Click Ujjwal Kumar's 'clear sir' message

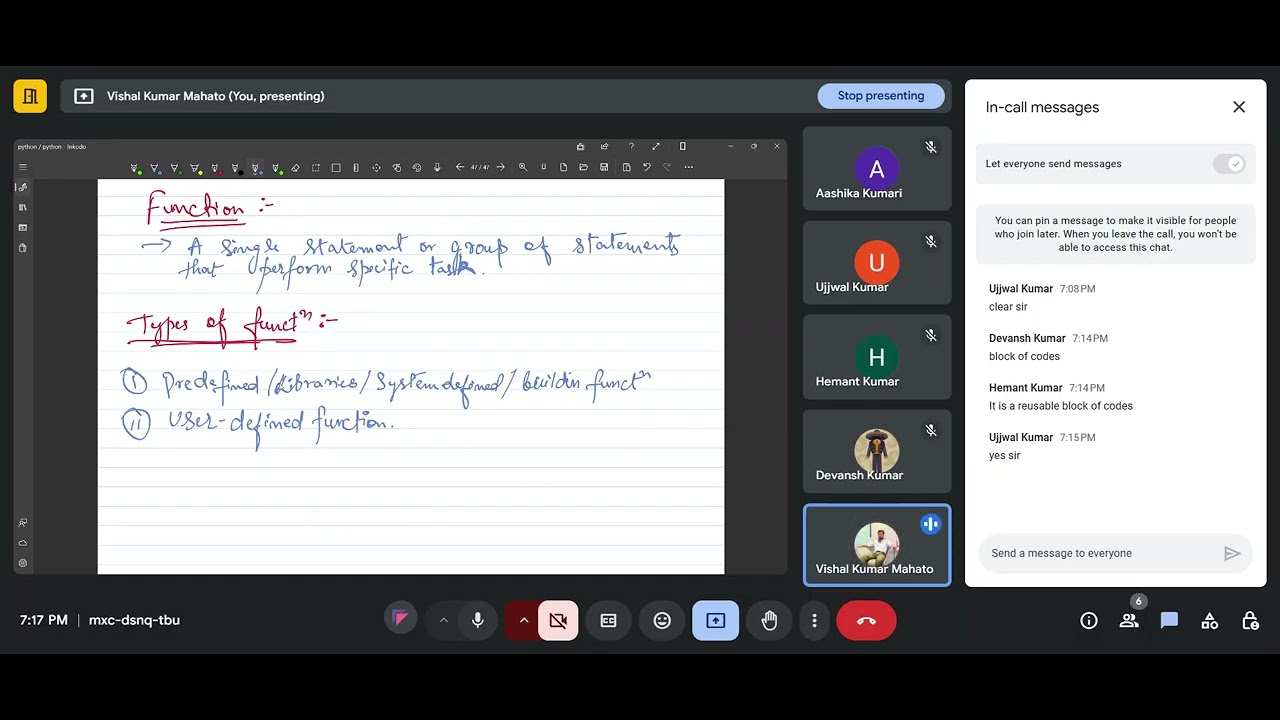(x=1008, y=307)
